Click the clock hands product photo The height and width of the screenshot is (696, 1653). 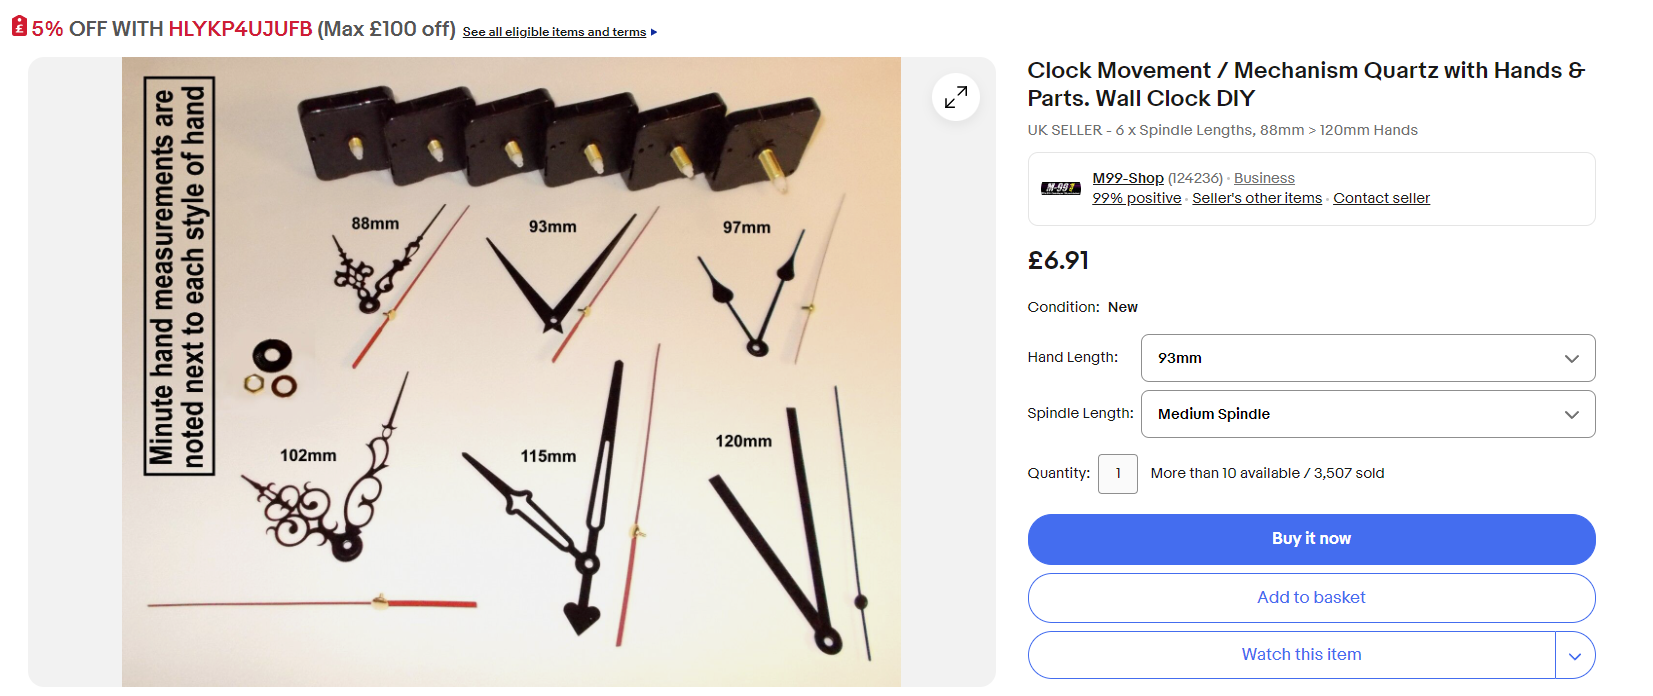pos(511,372)
